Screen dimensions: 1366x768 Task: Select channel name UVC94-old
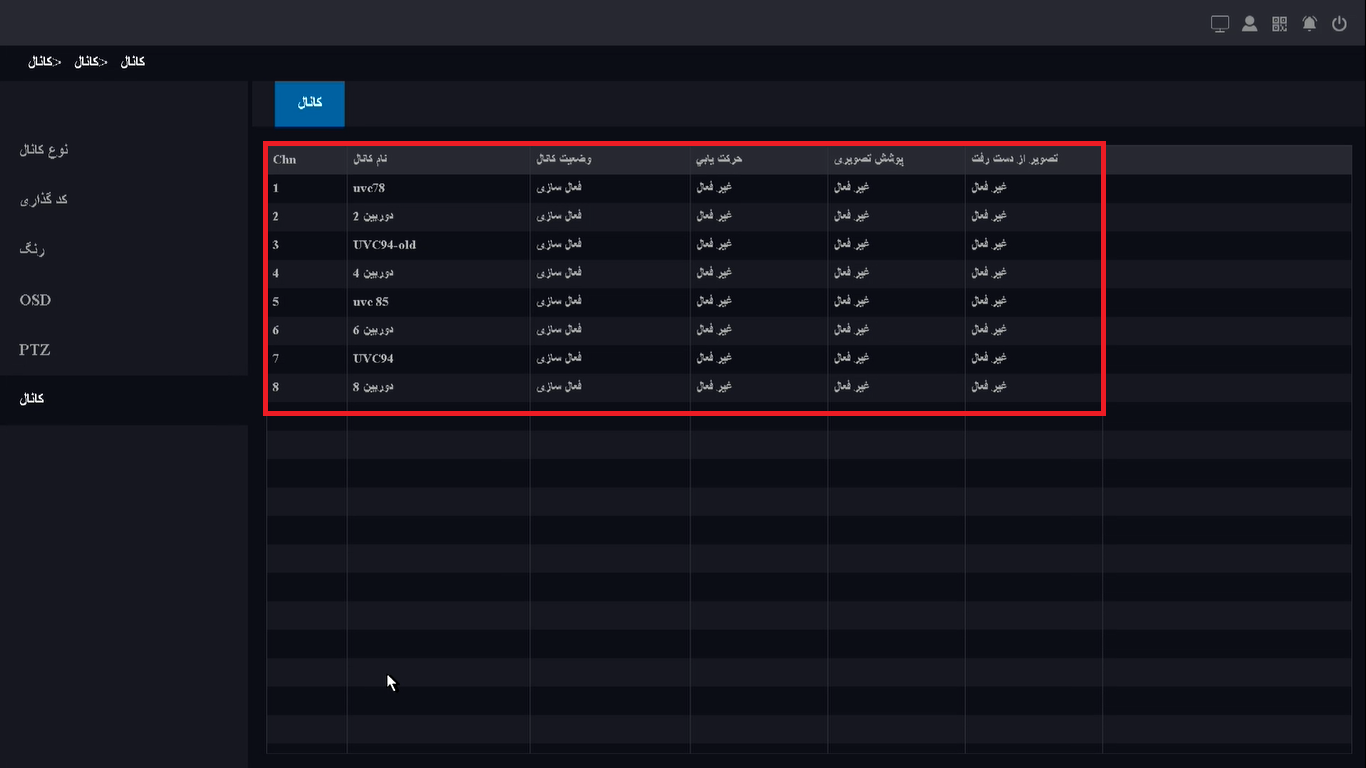384,245
